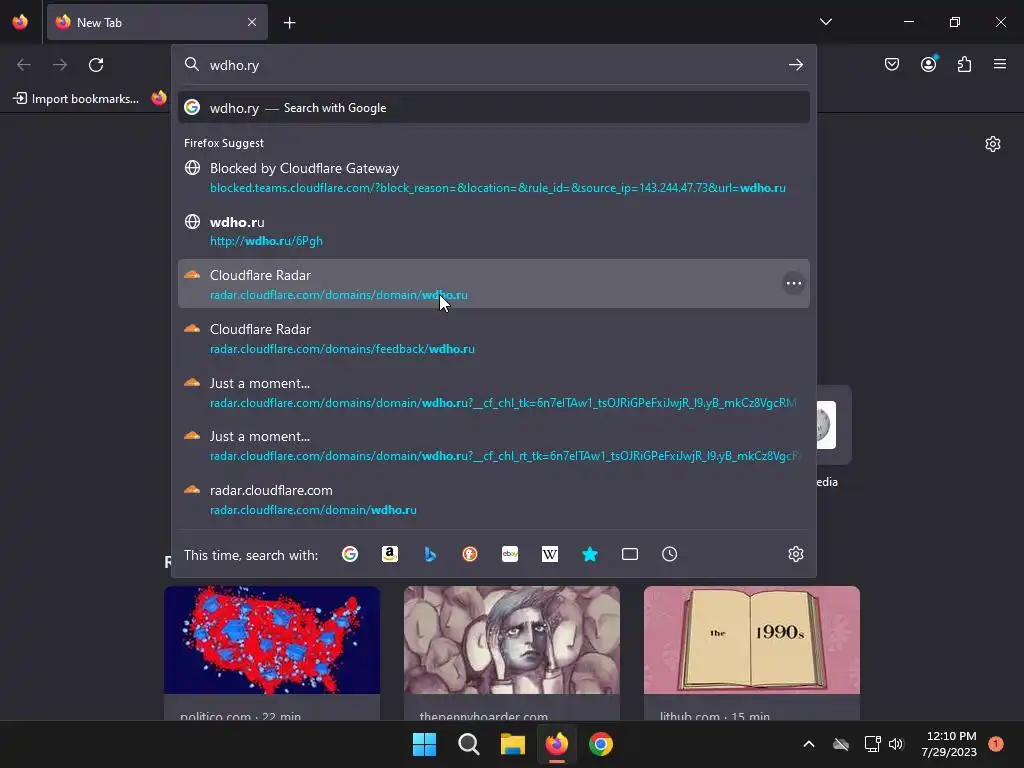Open politico.com story thumbnail with US map
Viewport: 1024px width, 768px height.
[272, 640]
